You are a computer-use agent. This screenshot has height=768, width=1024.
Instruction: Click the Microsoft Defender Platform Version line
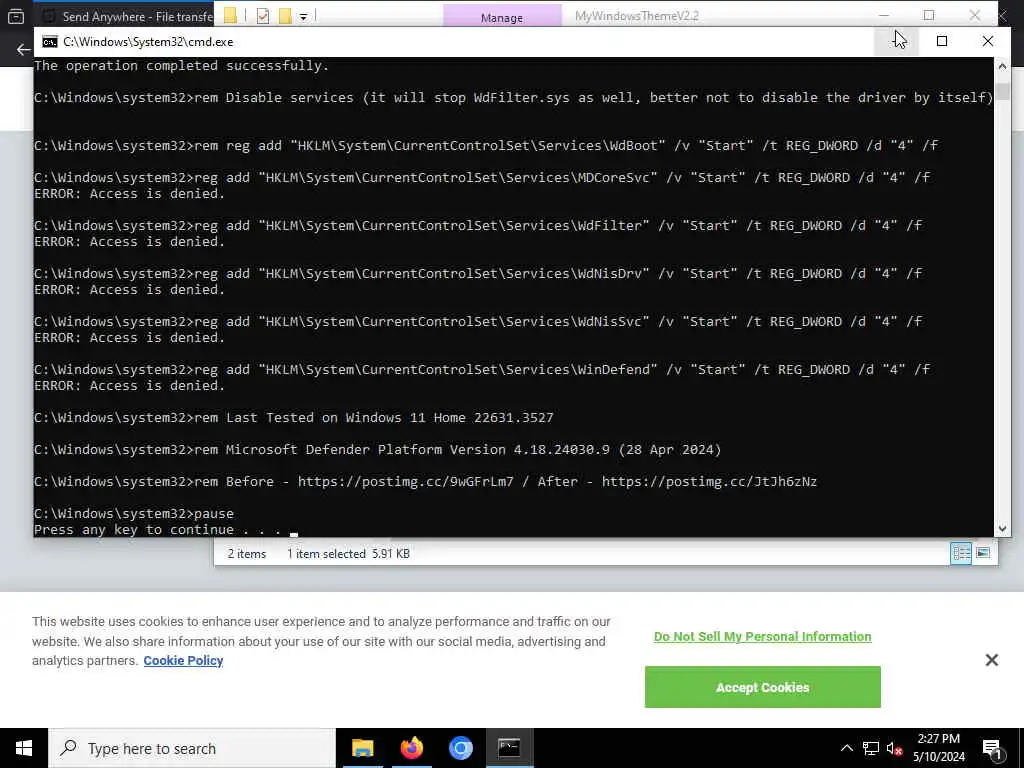click(x=377, y=449)
